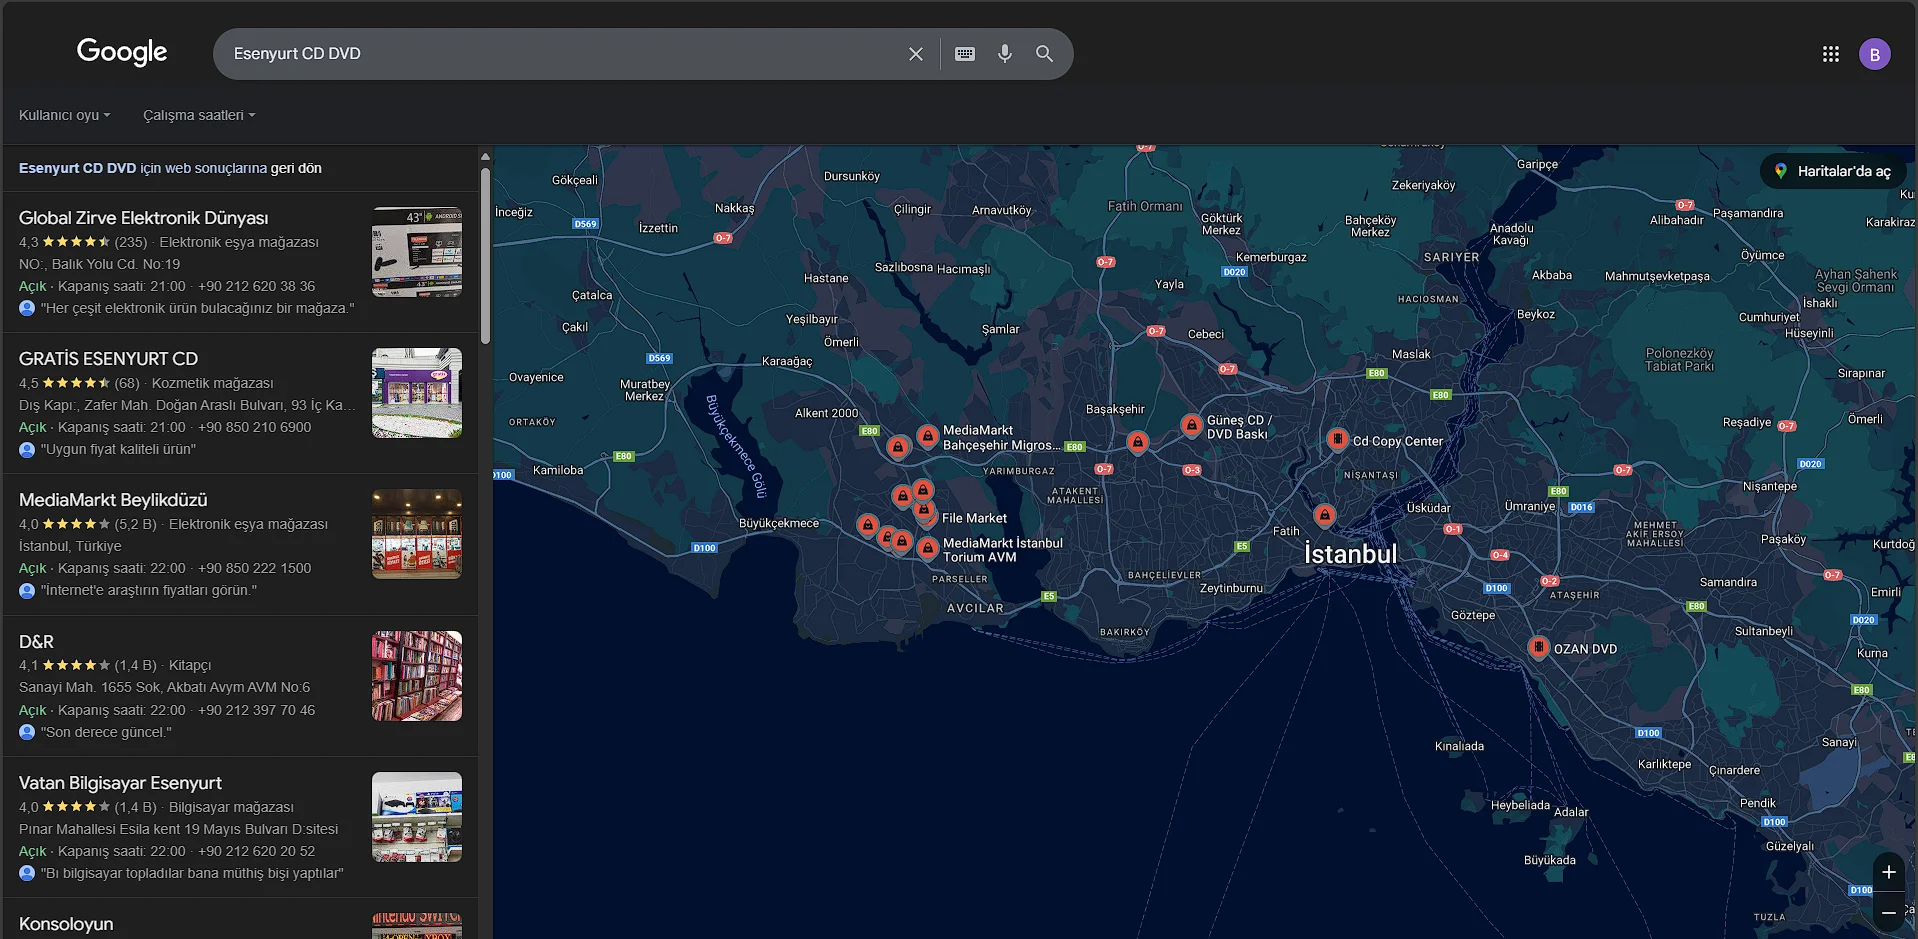This screenshot has height=939, width=1918.
Task: Click into the Google search field
Action: [560, 54]
